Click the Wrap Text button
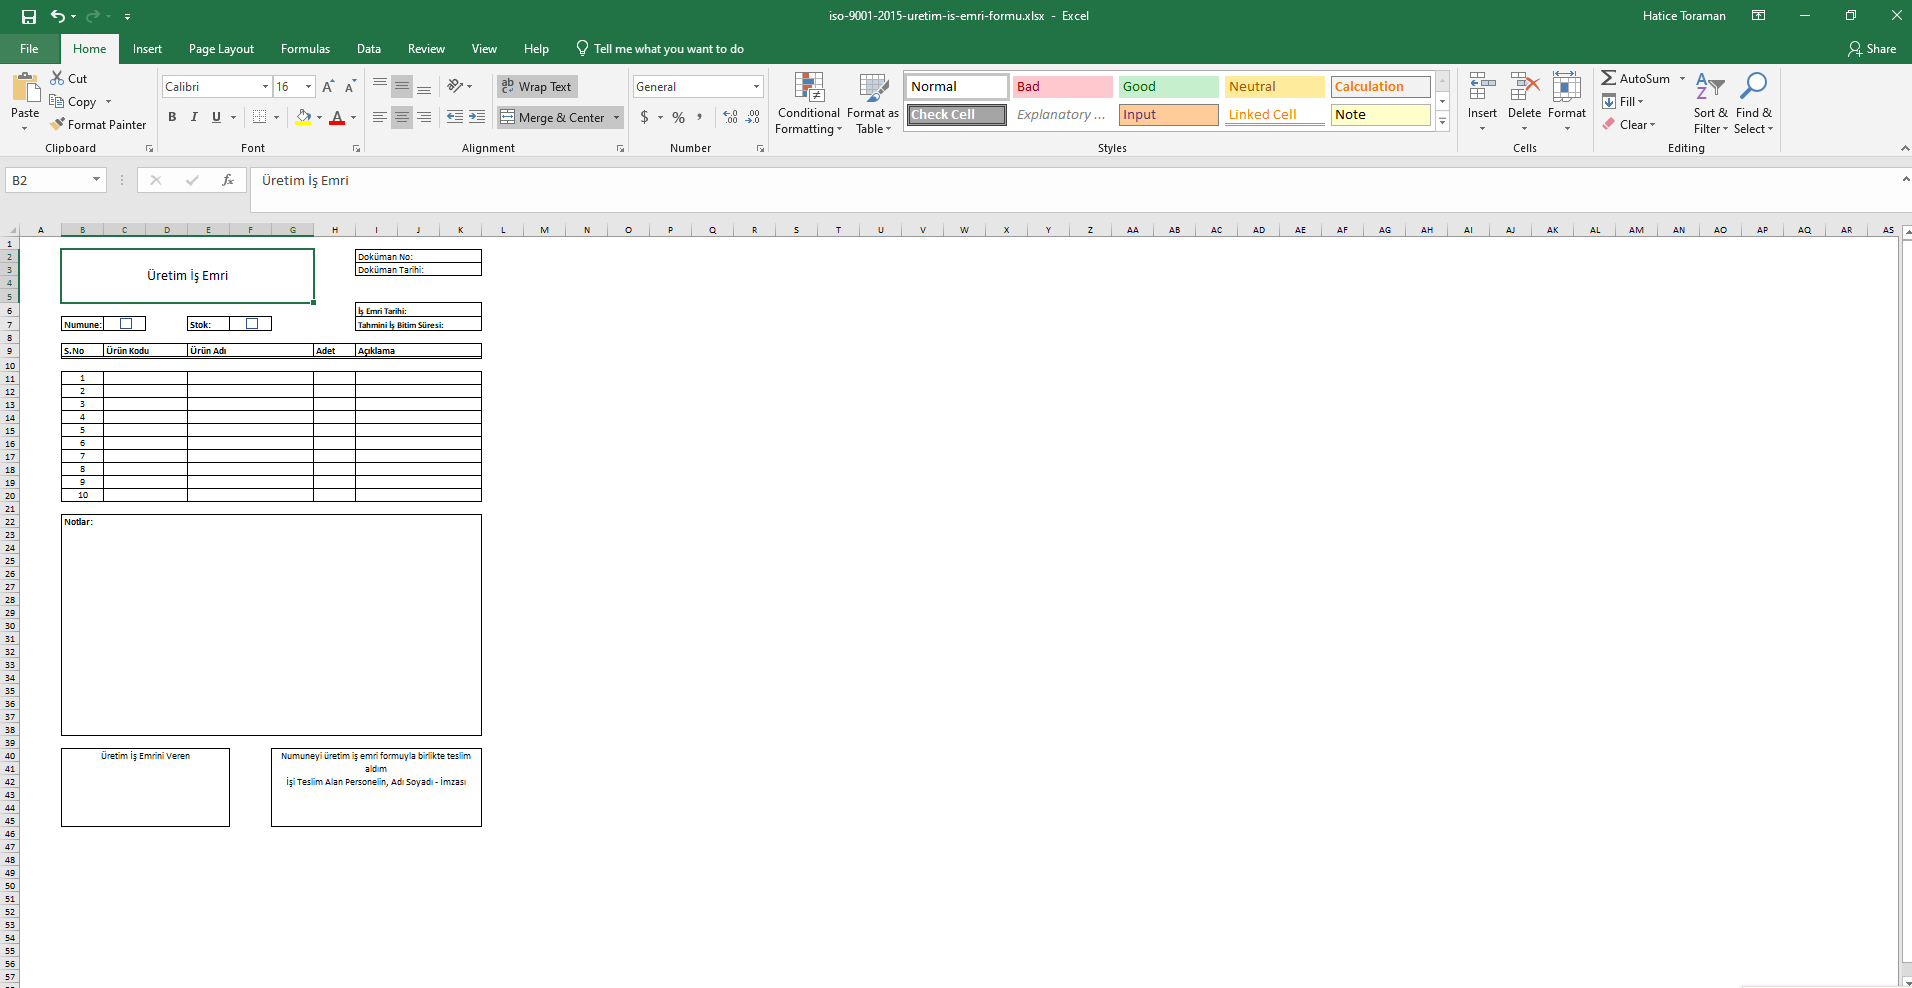 tap(537, 87)
